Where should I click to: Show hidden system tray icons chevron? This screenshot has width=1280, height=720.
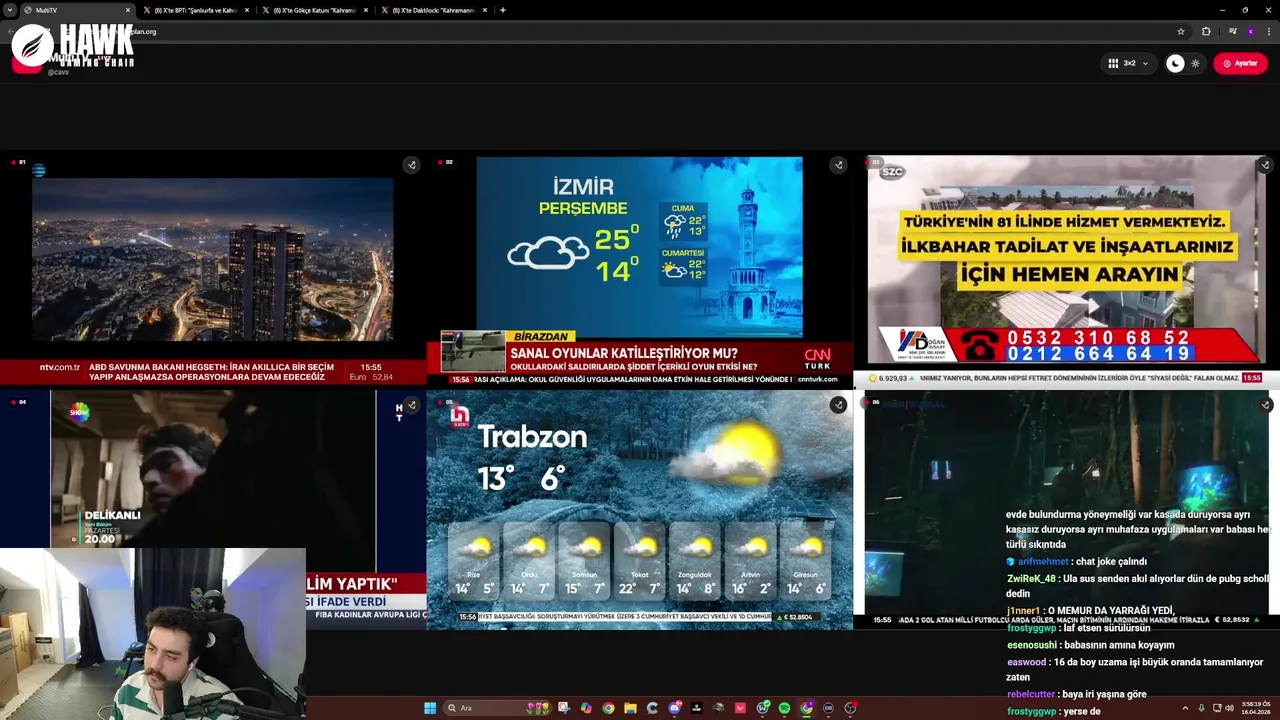[1186, 708]
